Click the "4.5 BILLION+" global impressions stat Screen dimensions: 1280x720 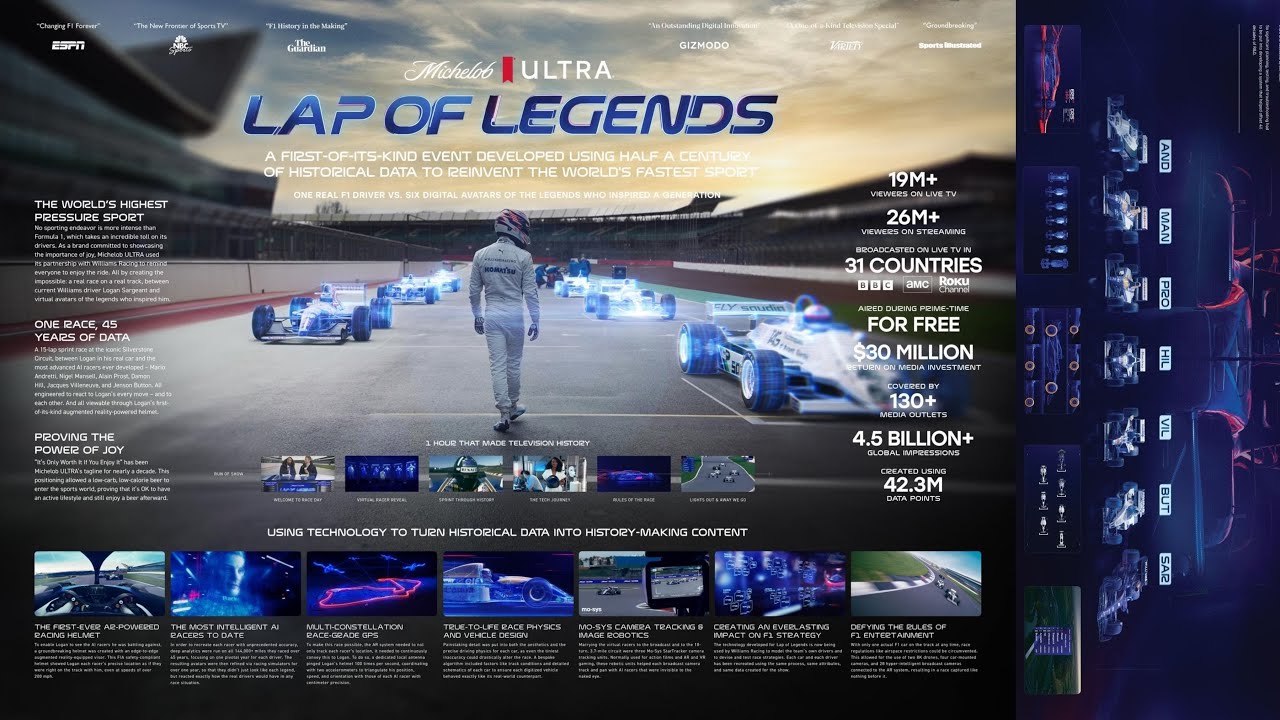(x=913, y=438)
